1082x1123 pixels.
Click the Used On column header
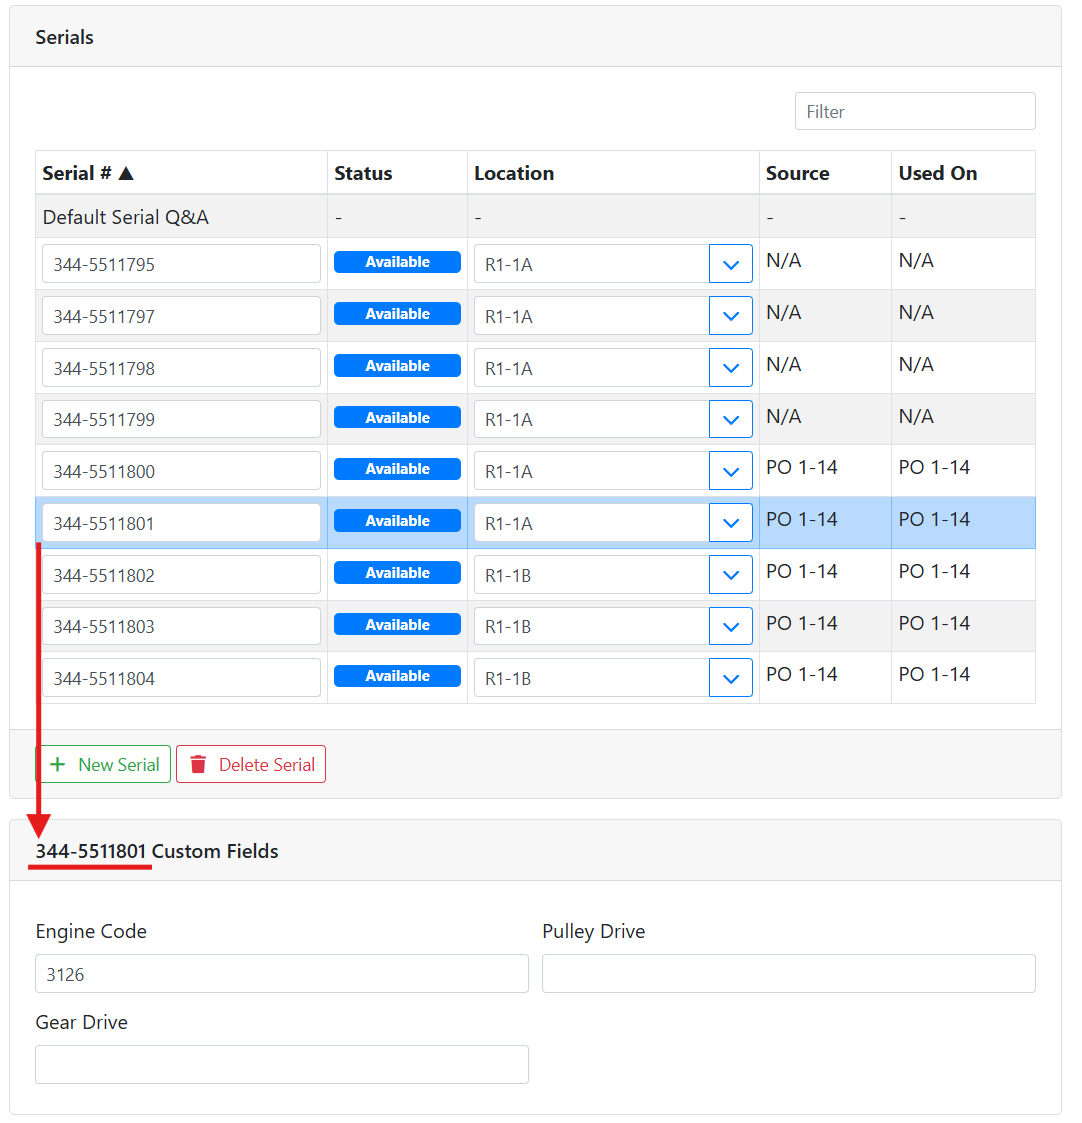click(x=937, y=173)
